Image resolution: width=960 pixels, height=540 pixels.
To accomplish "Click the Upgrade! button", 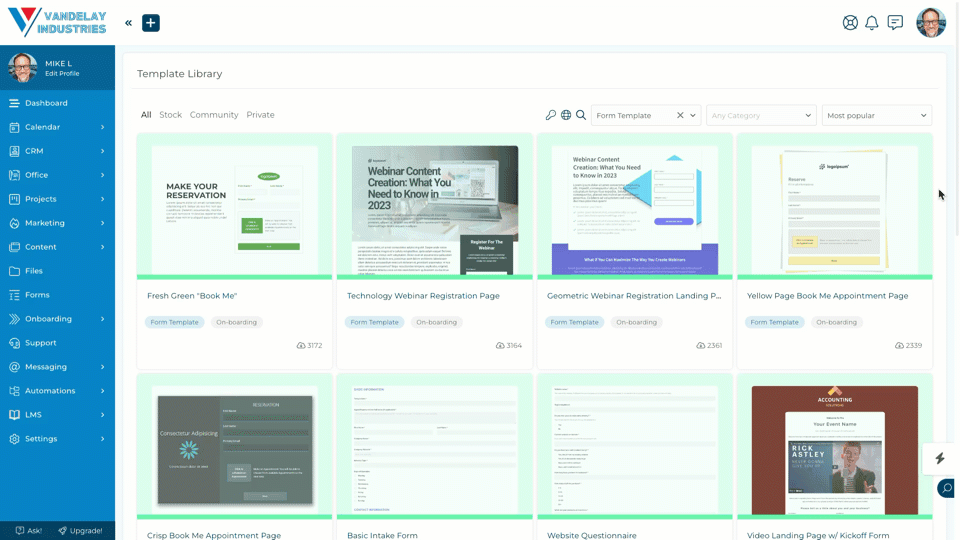I will (80, 531).
